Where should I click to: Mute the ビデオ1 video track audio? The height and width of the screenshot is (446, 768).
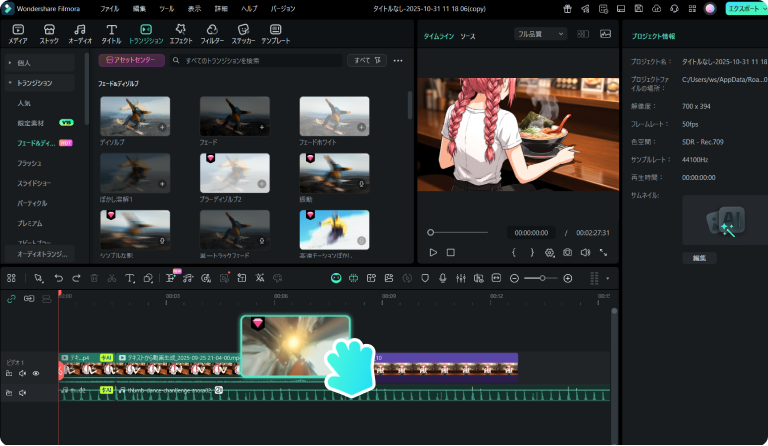(x=22, y=373)
